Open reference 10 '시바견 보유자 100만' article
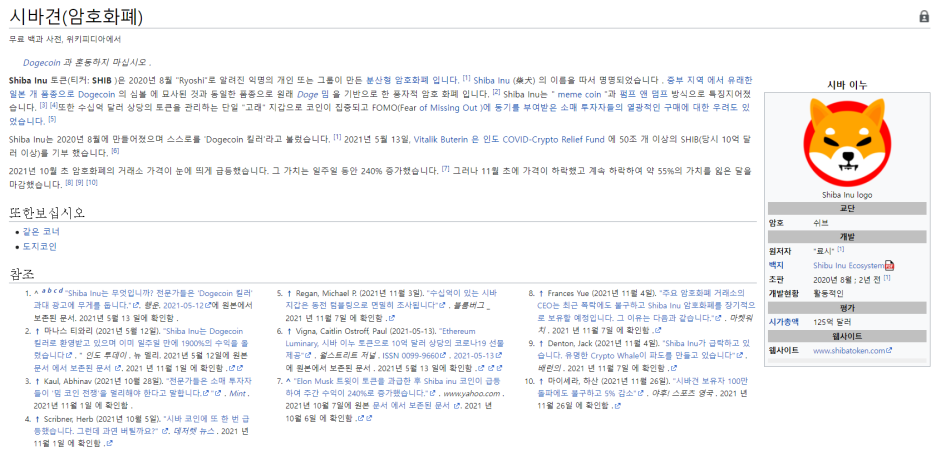The image size is (936, 458). (x=644, y=387)
